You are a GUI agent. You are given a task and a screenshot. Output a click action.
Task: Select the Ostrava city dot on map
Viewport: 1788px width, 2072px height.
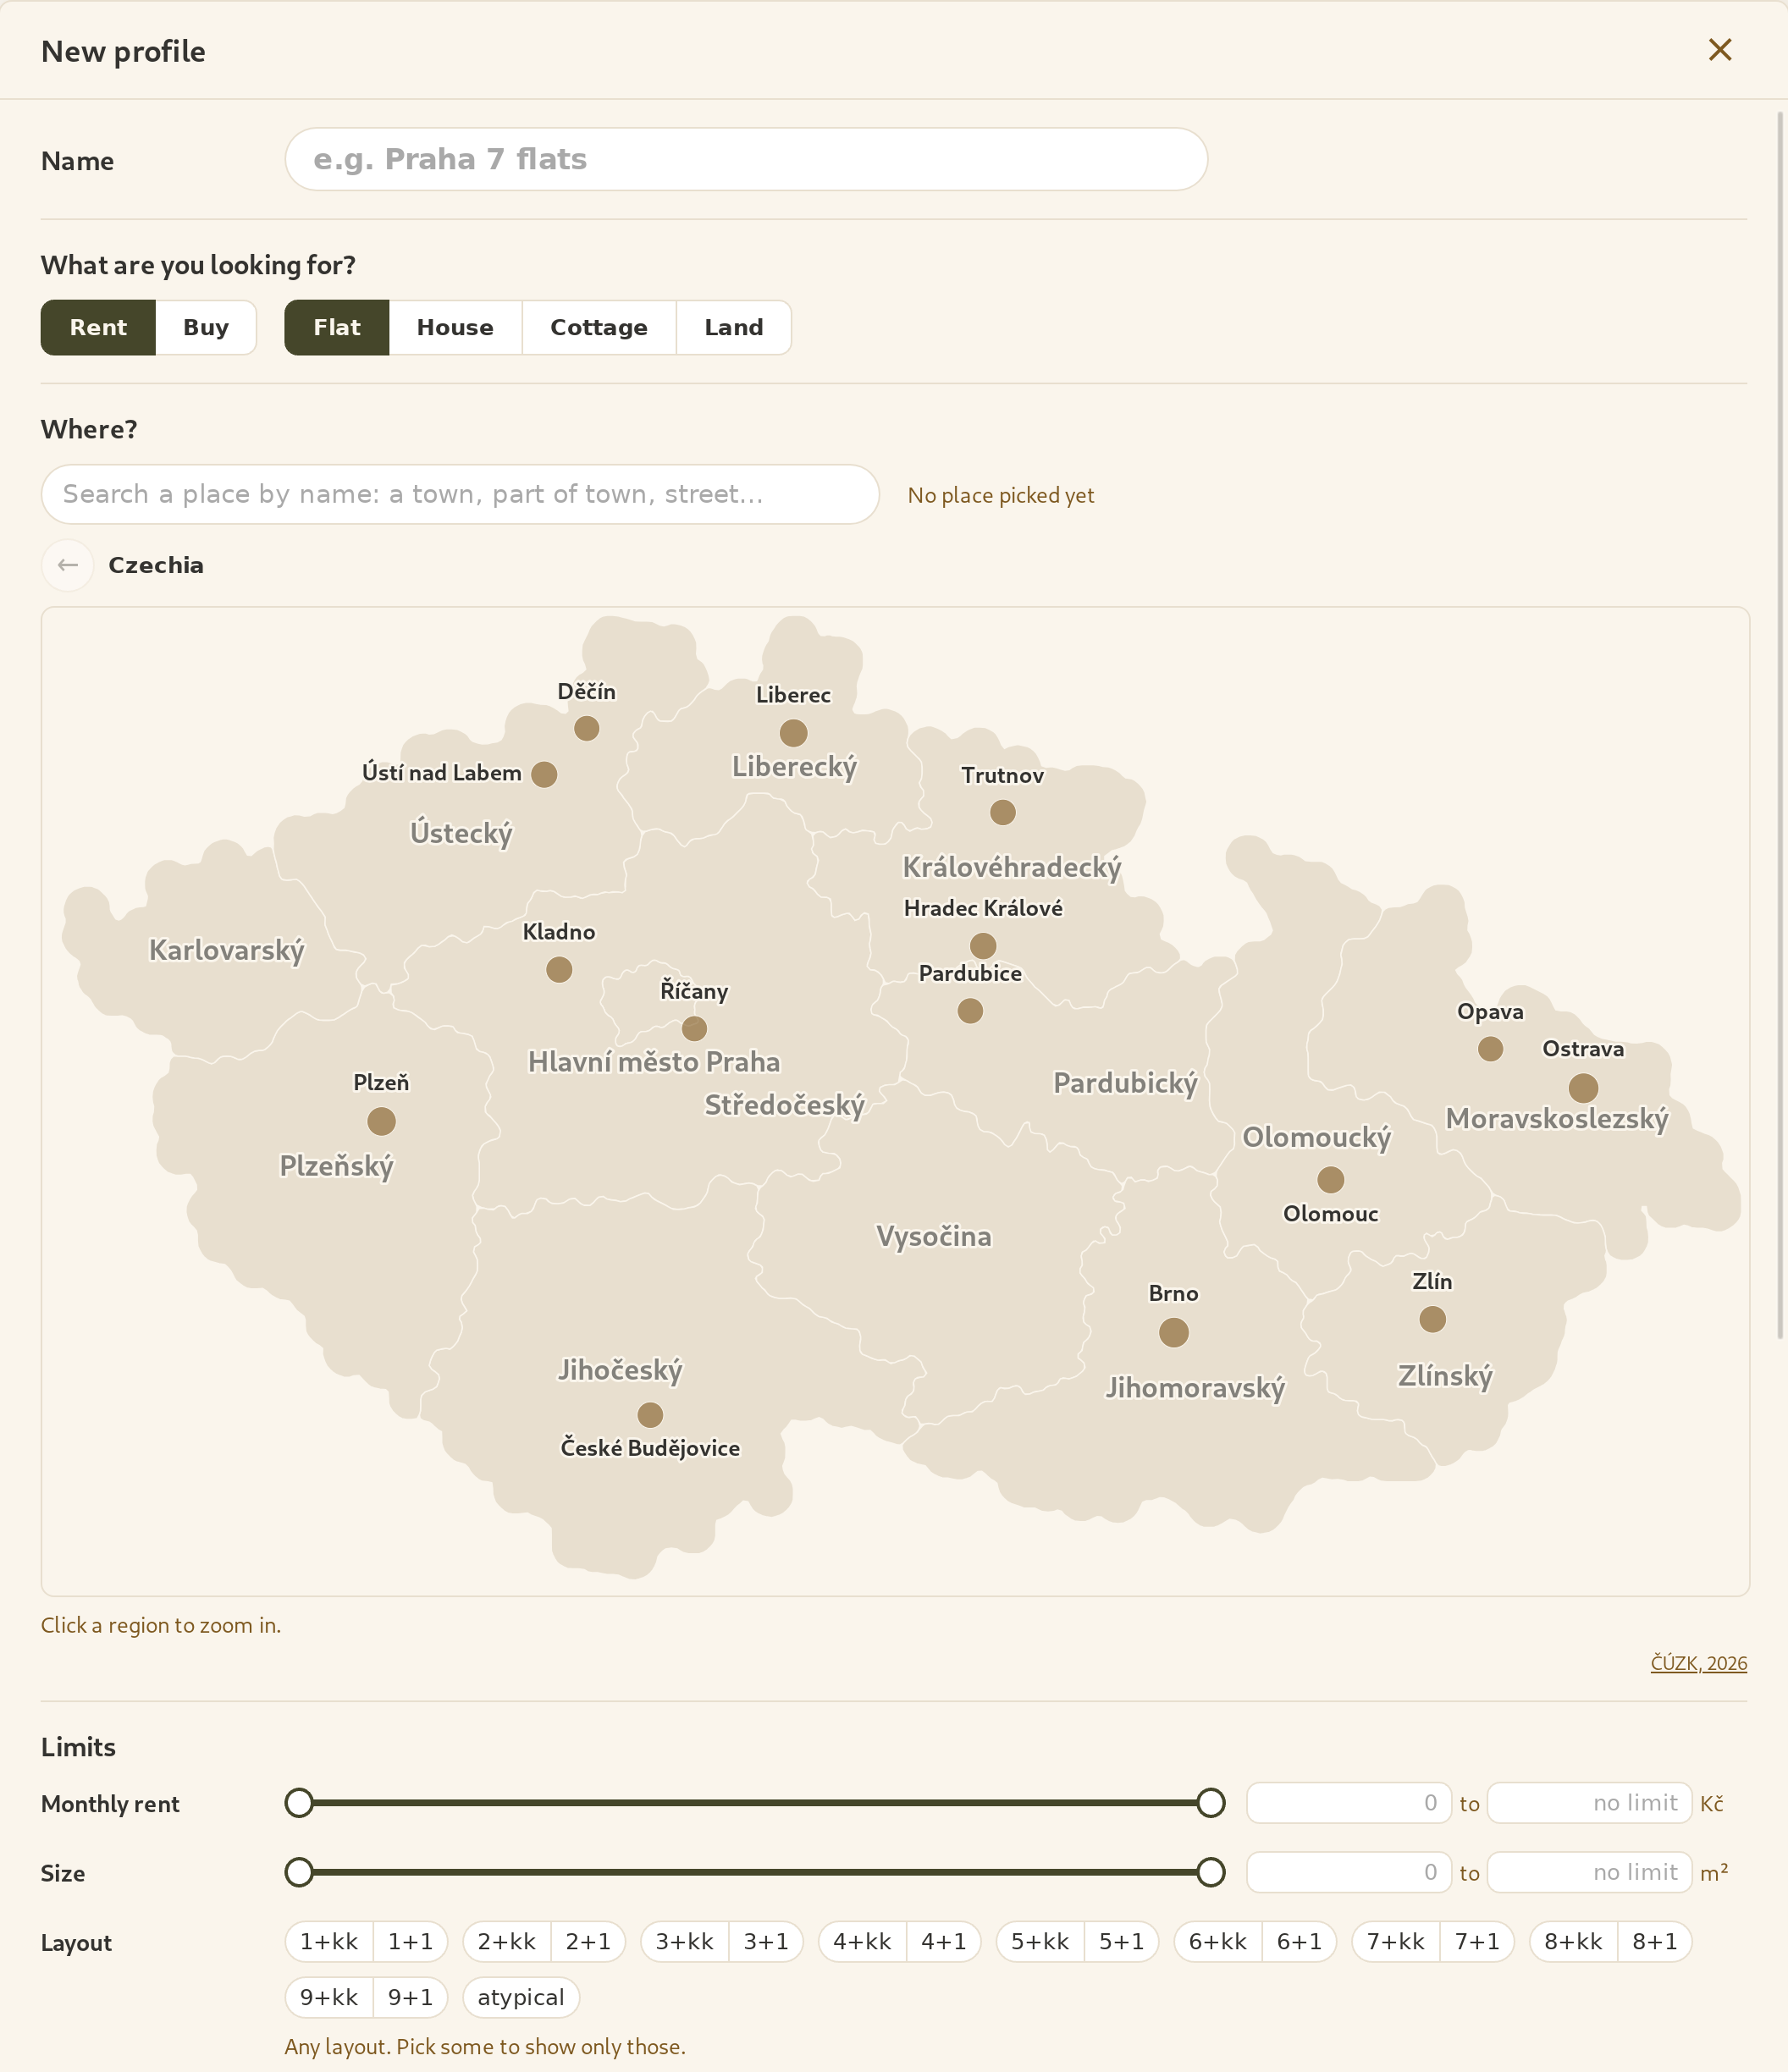coord(1582,1087)
